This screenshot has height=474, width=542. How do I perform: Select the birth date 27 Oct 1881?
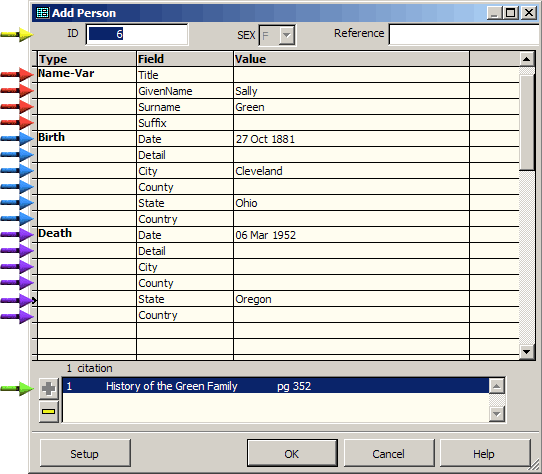click(x=352, y=139)
